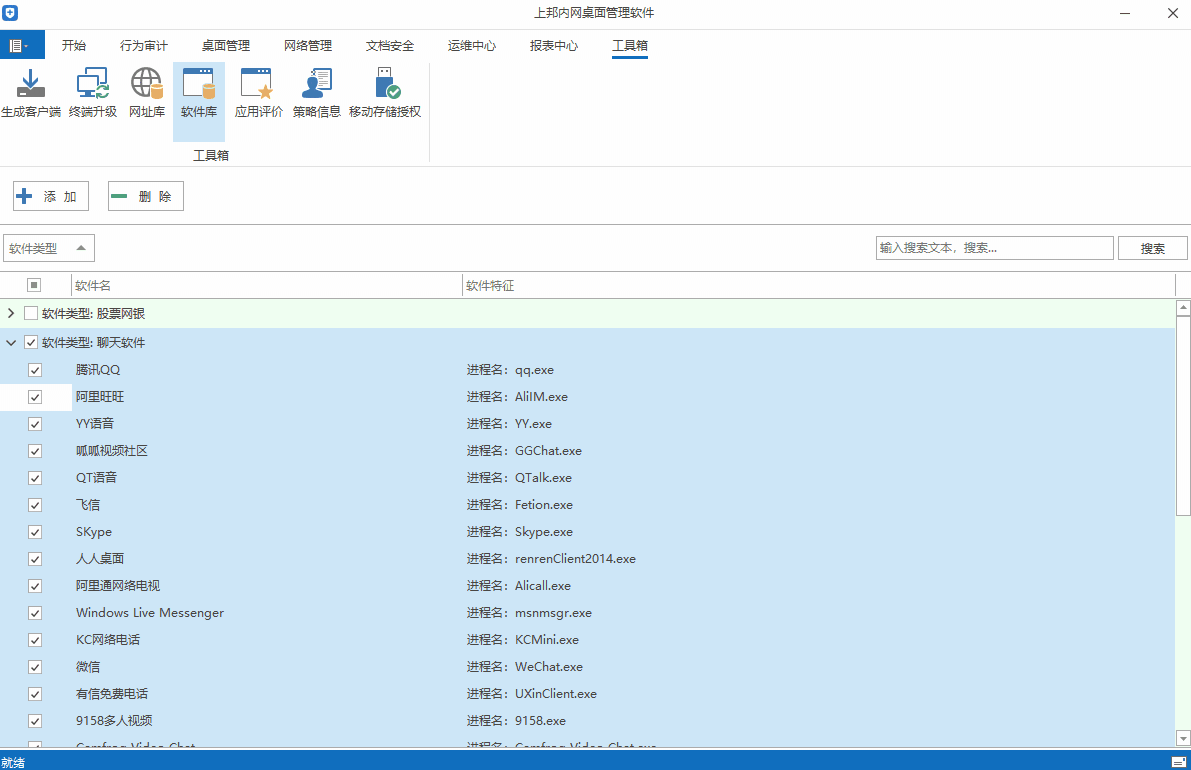Viewport: 1191px width, 770px height.
Task: Click the vertical scrollbar down arrow
Action: tap(1183, 738)
